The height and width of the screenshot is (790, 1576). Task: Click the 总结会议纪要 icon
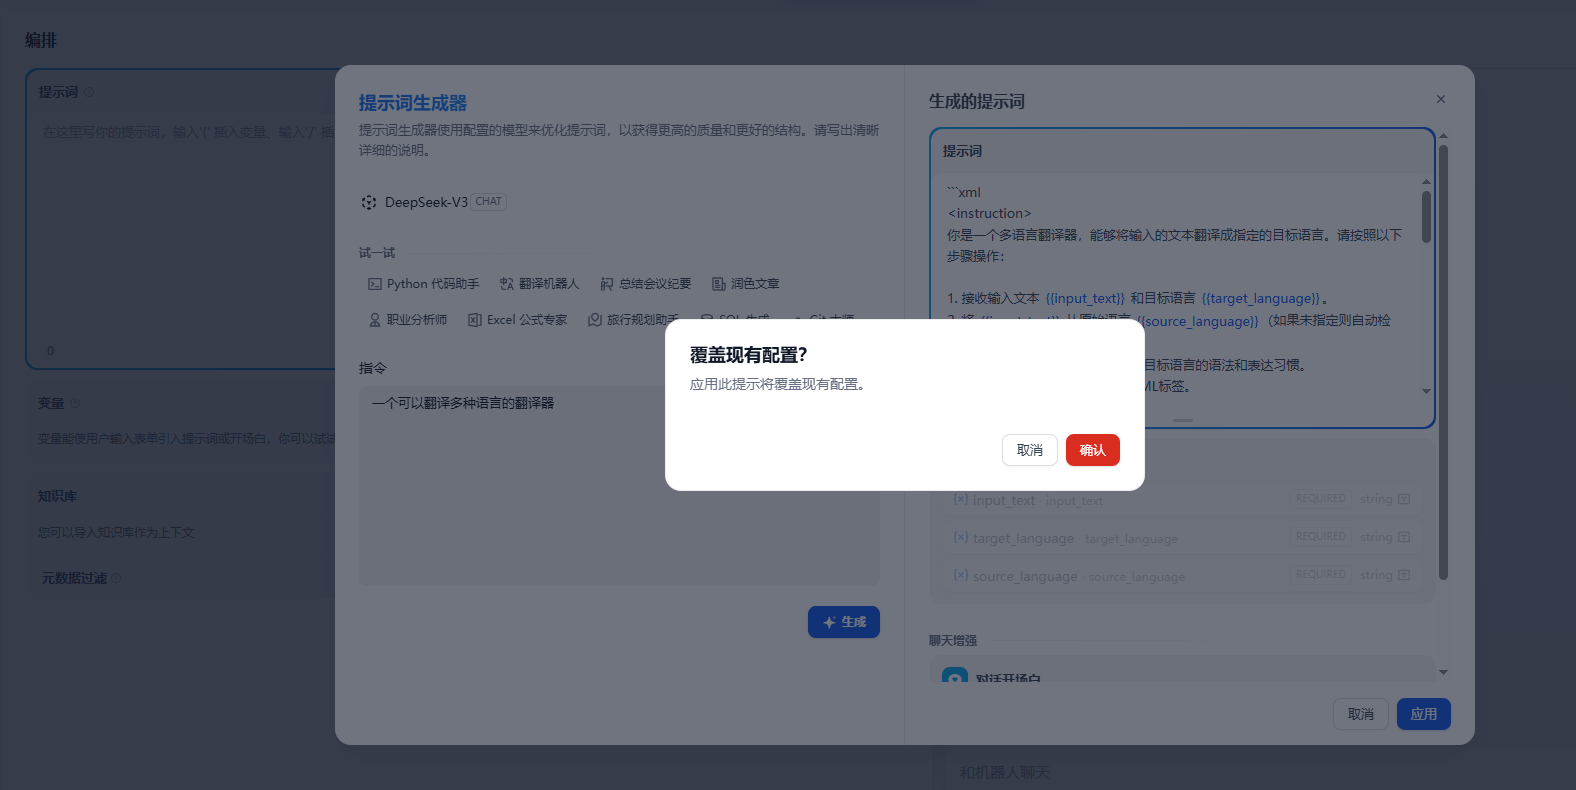(x=607, y=284)
